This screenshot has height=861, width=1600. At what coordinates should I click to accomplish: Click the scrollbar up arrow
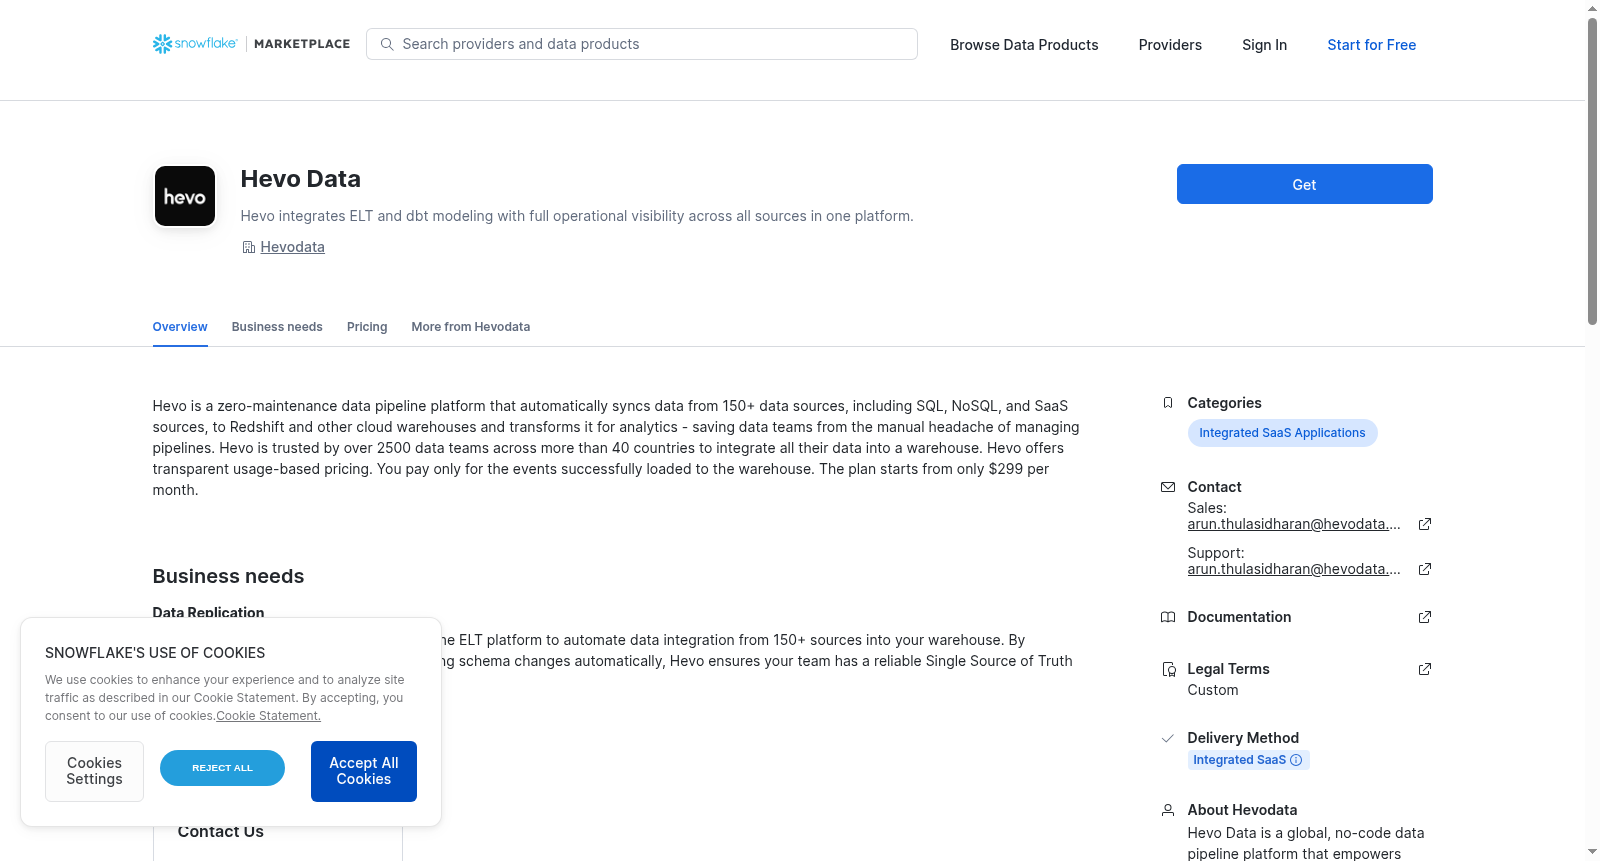(x=1592, y=8)
